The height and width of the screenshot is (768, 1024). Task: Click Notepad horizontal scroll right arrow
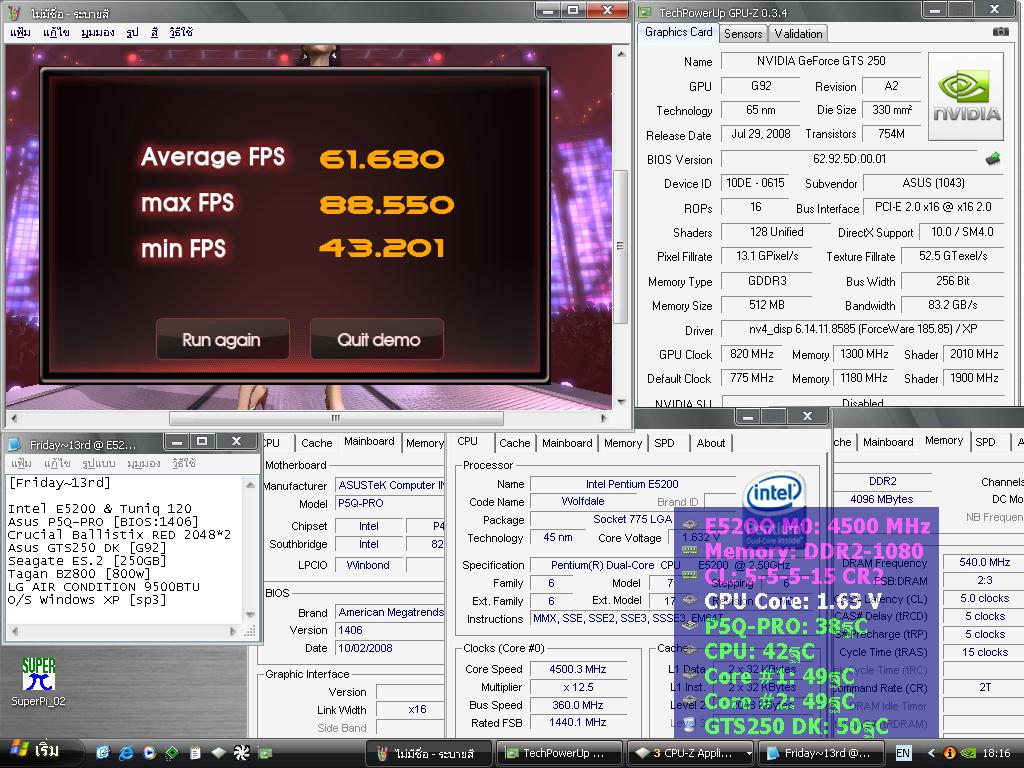[x=232, y=631]
